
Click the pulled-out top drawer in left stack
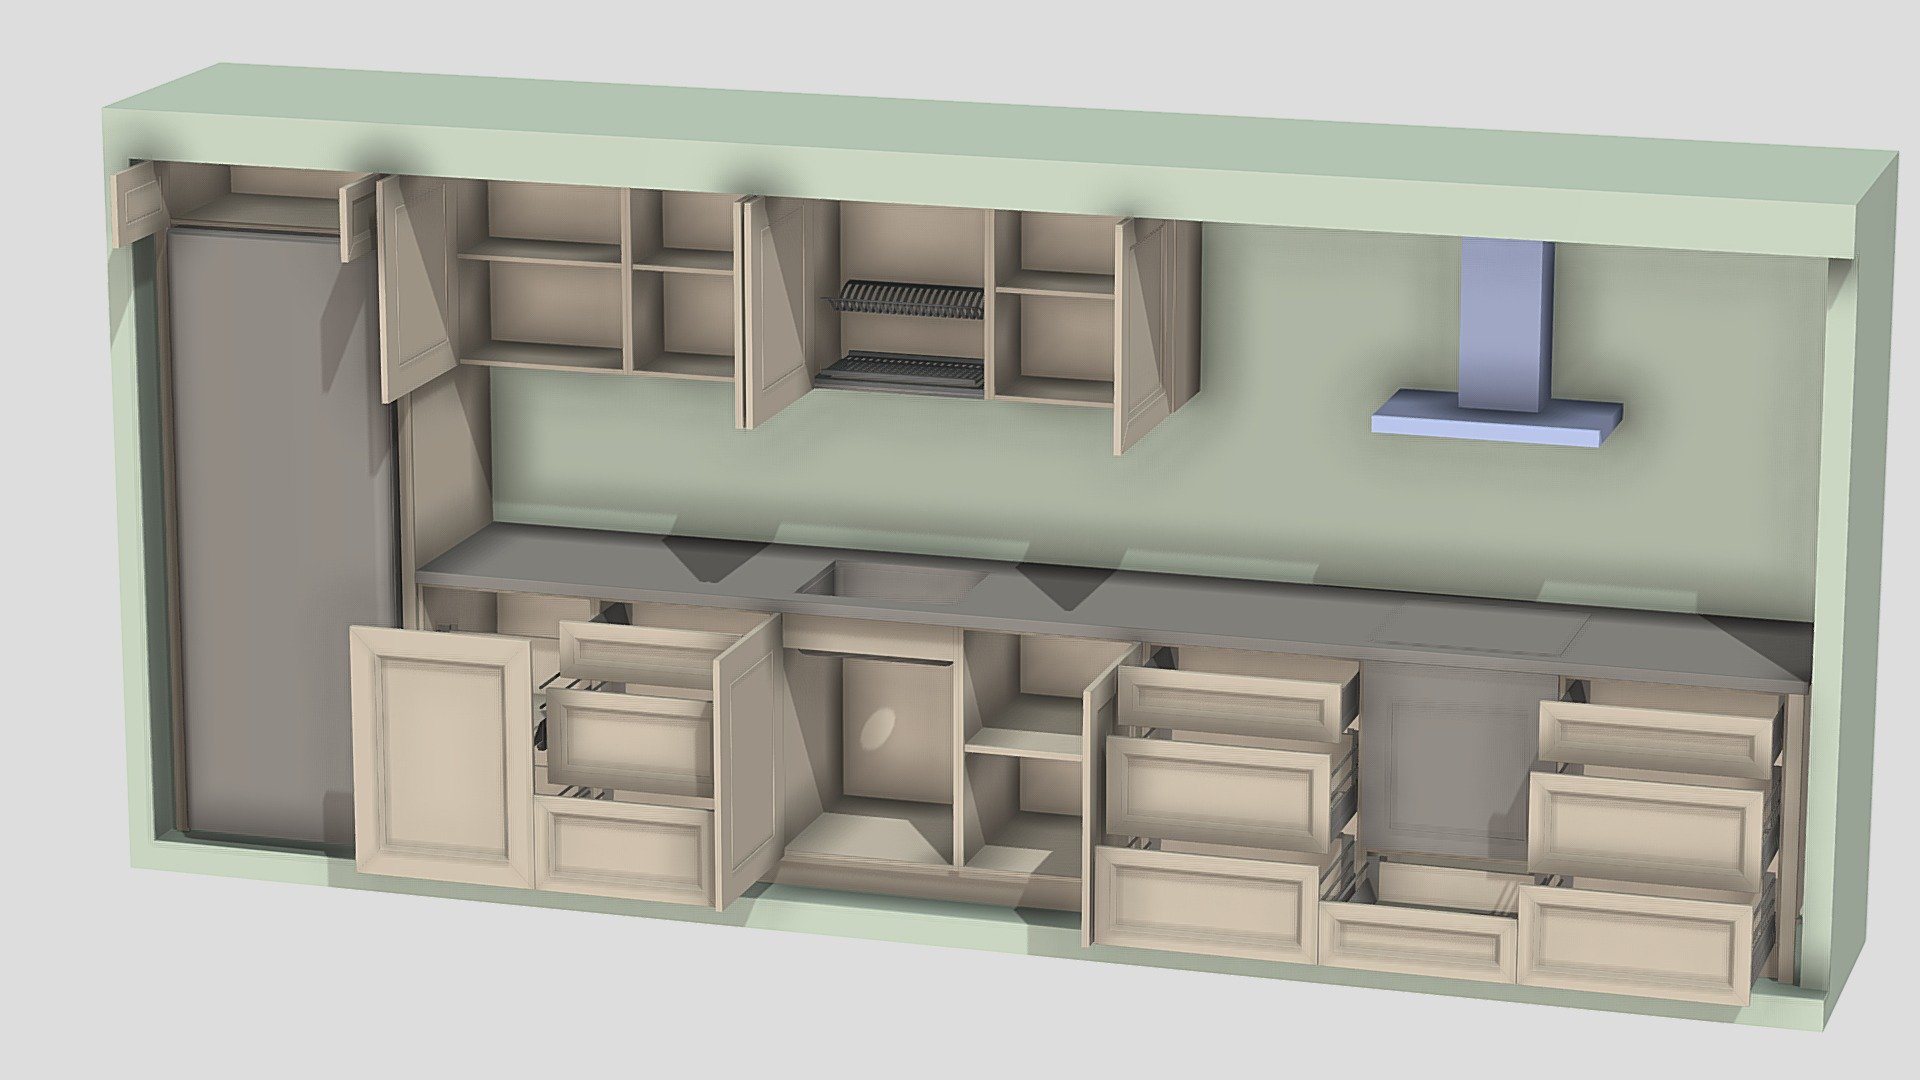coord(636,656)
